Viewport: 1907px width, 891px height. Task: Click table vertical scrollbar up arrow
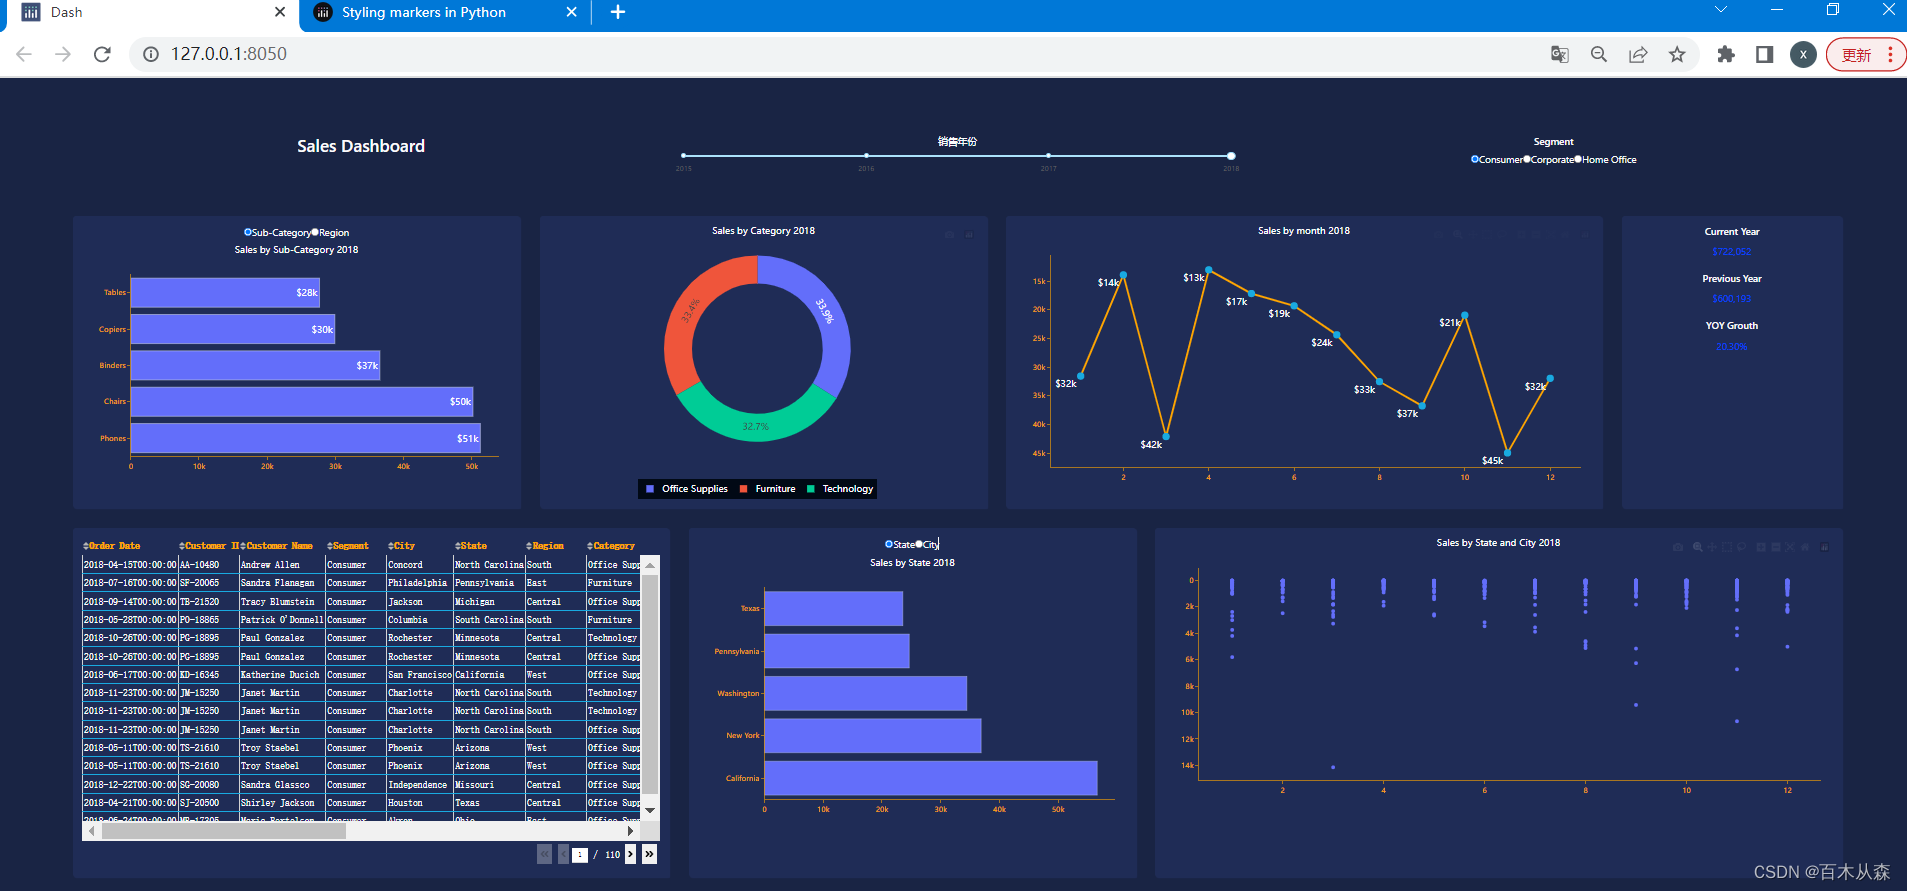(650, 566)
